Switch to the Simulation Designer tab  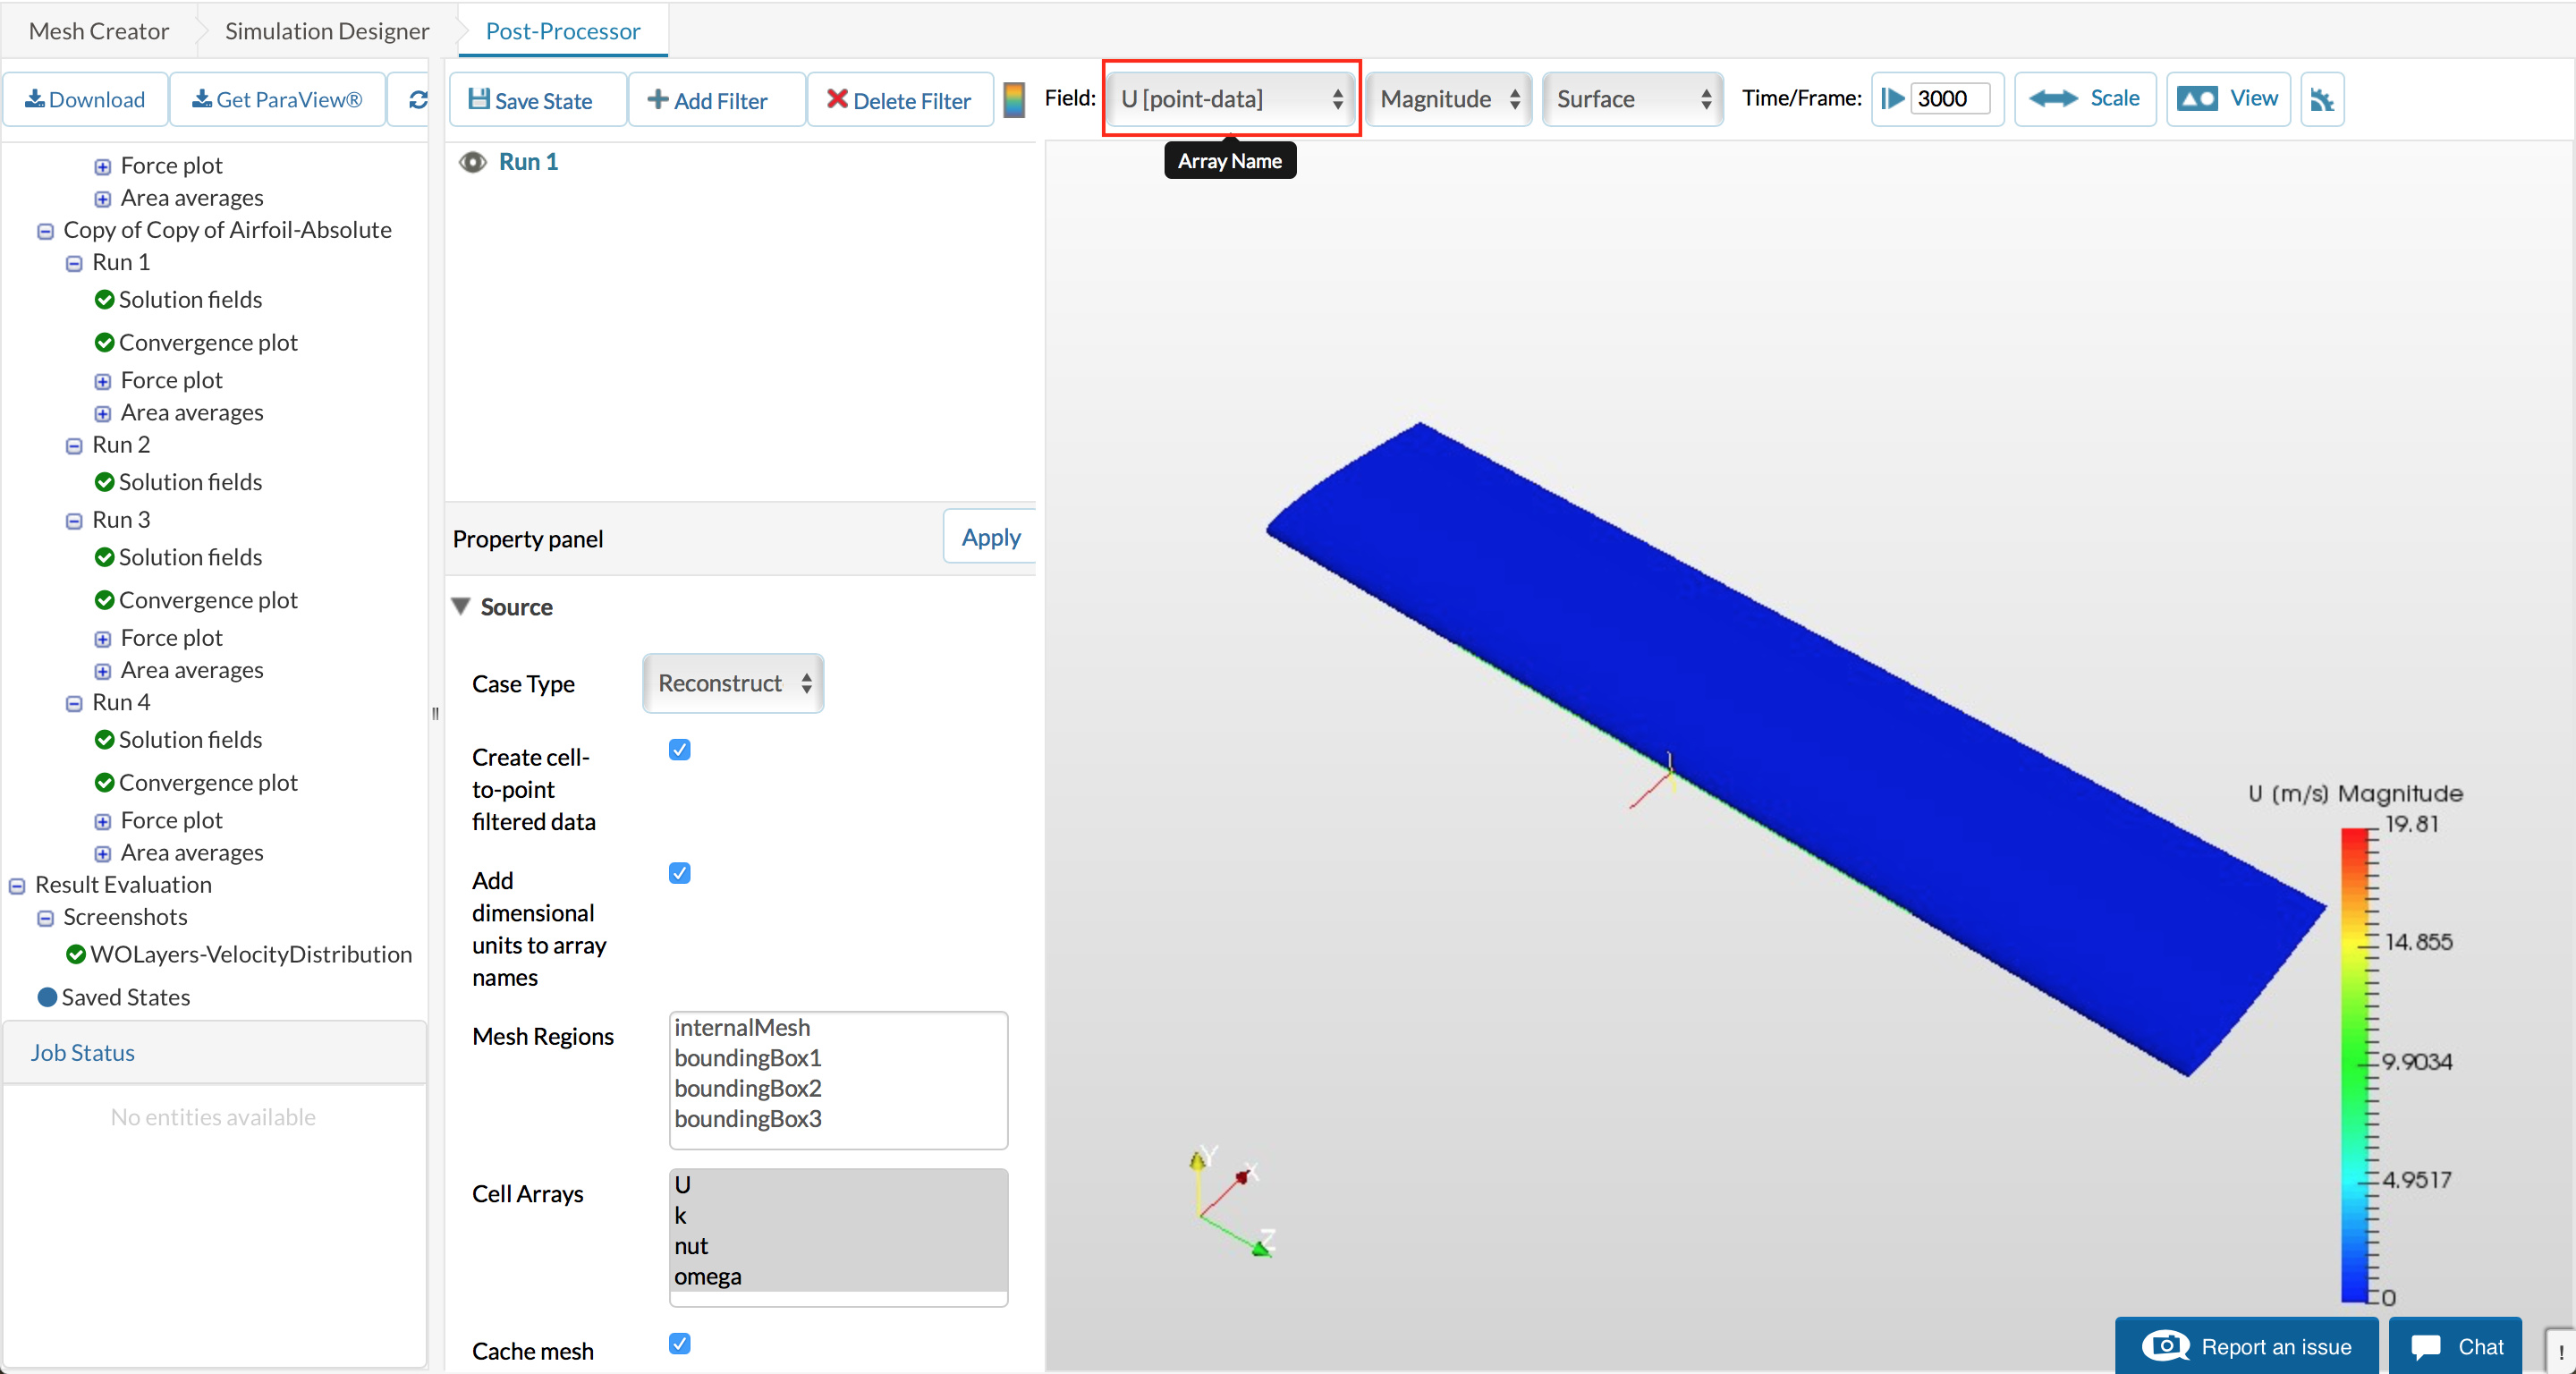point(326,31)
